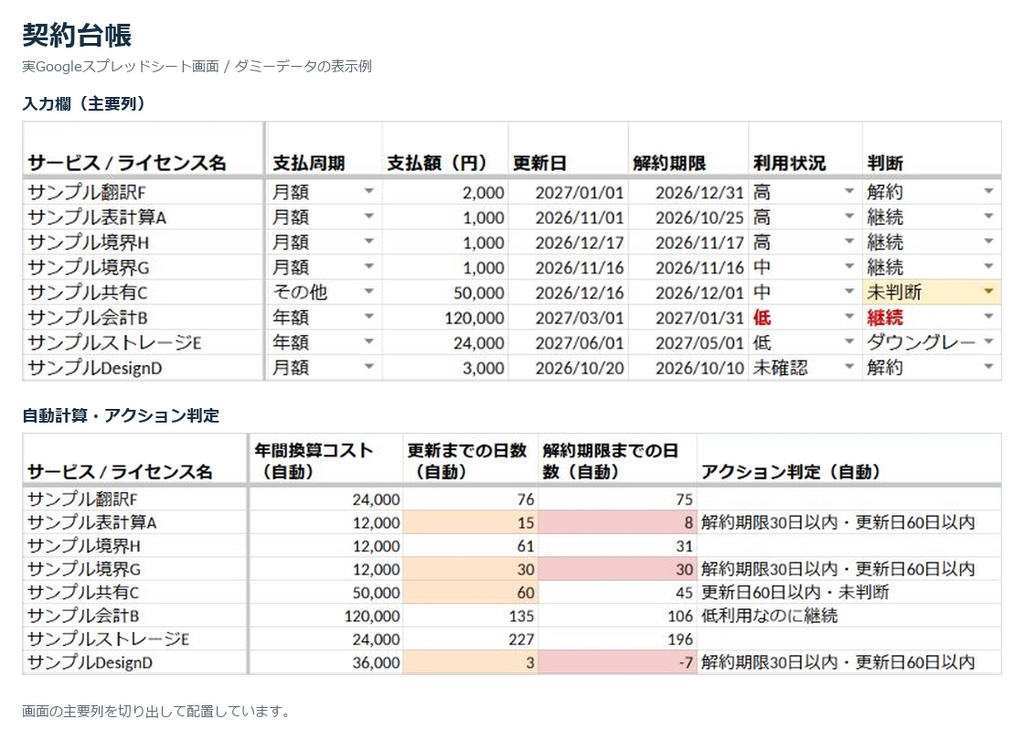The image size is (1024, 730).
Task: Select the highlighted days-to-renewal cell 3
Action: coord(470,662)
